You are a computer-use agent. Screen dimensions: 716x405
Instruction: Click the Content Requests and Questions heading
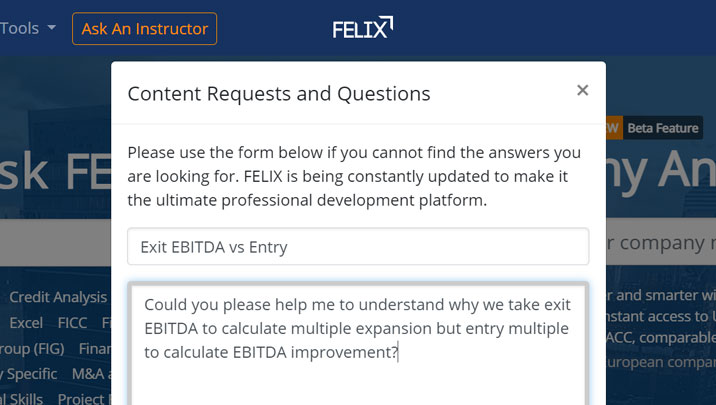pos(279,94)
